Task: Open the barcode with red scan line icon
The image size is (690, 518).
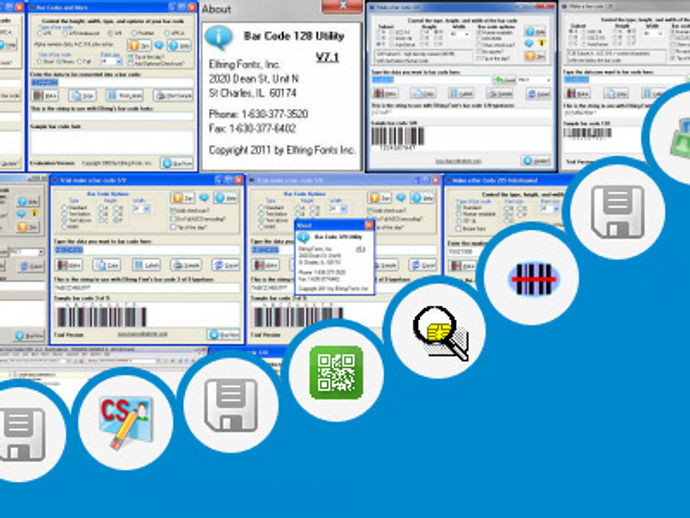Action: pyautogui.click(x=533, y=279)
